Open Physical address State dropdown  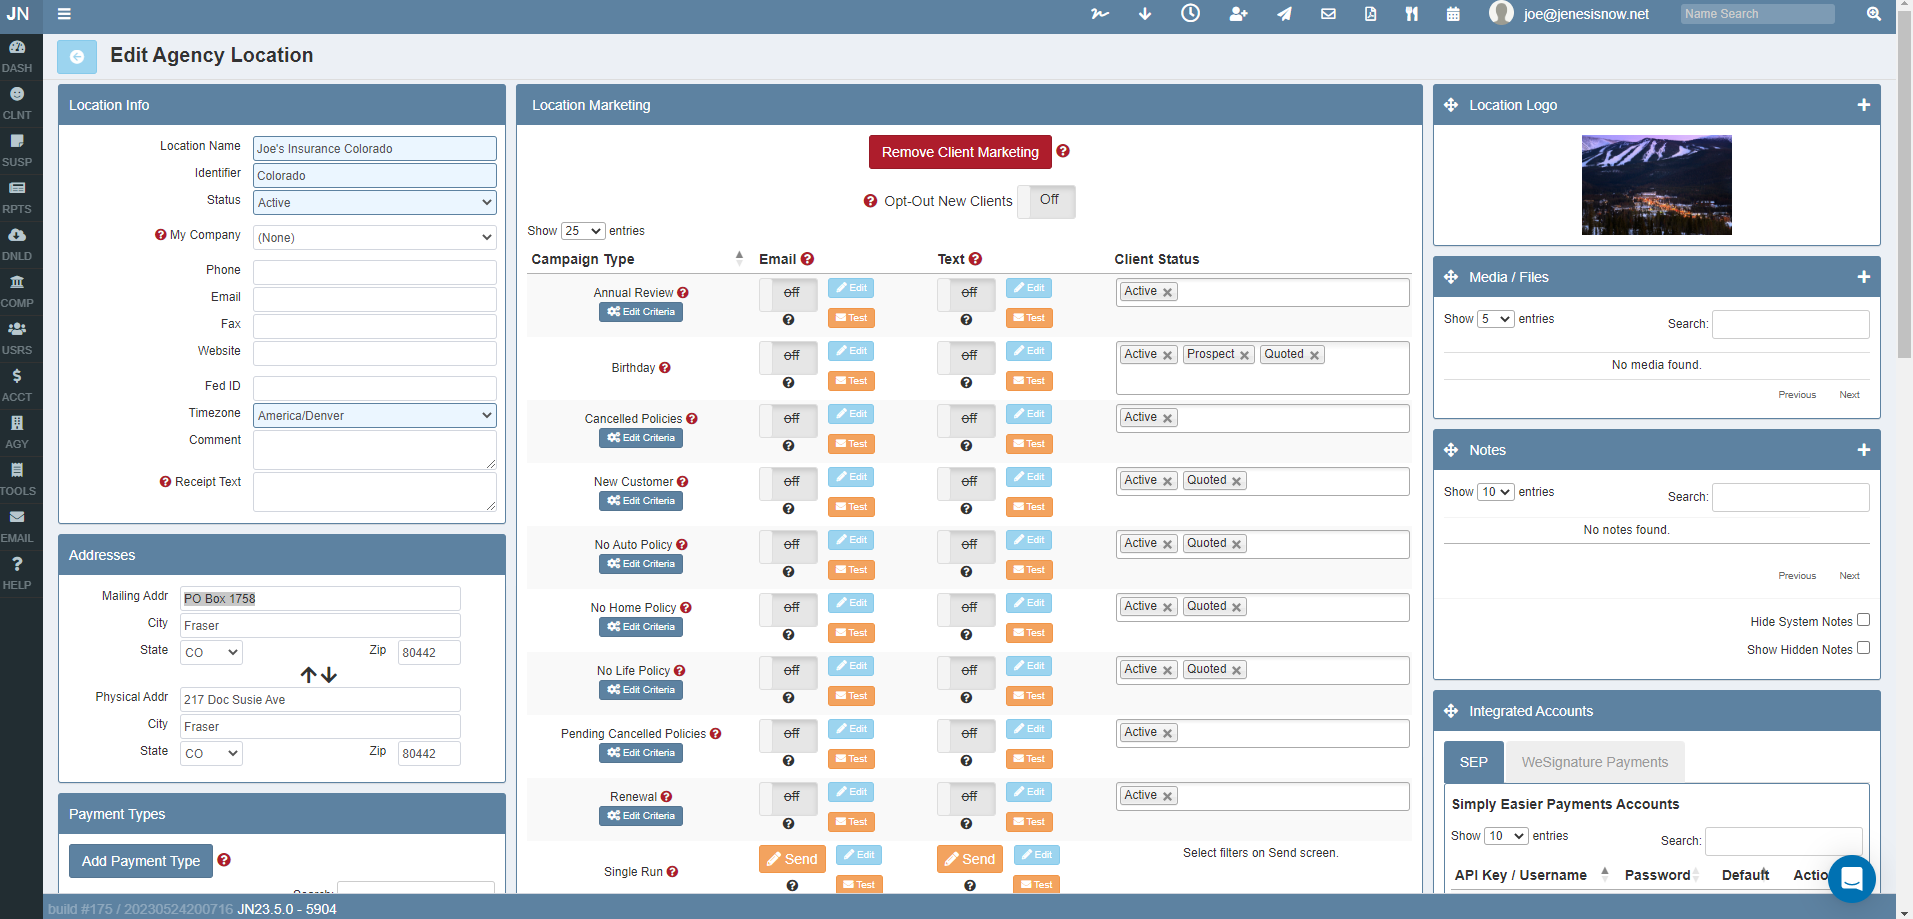pyautogui.click(x=212, y=753)
